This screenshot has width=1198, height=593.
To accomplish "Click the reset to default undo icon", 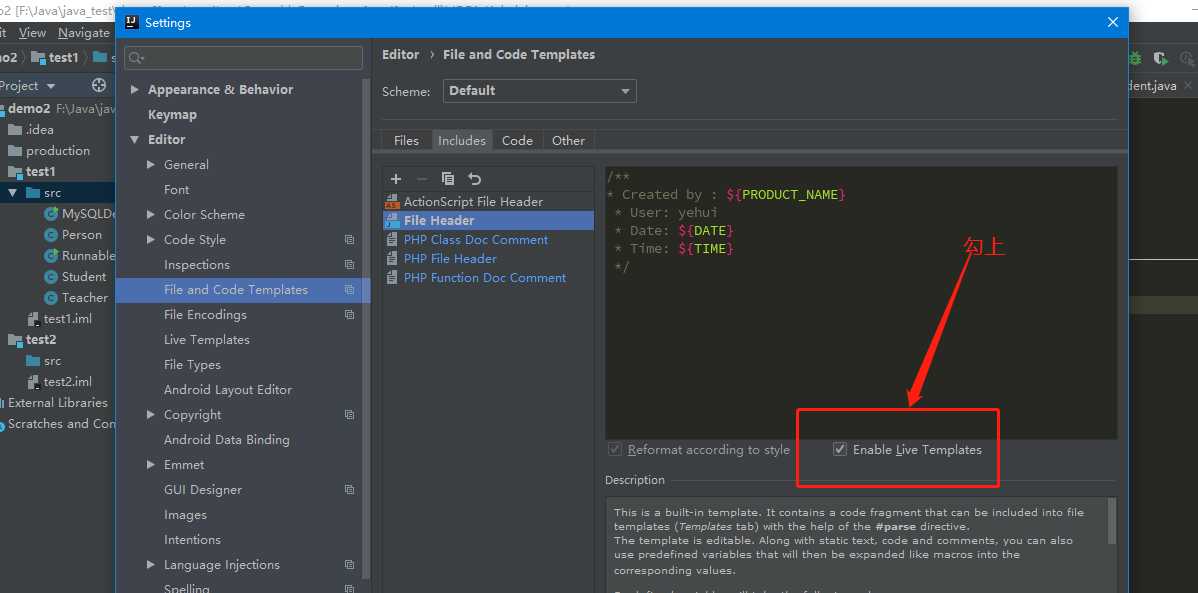I will (474, 179).
